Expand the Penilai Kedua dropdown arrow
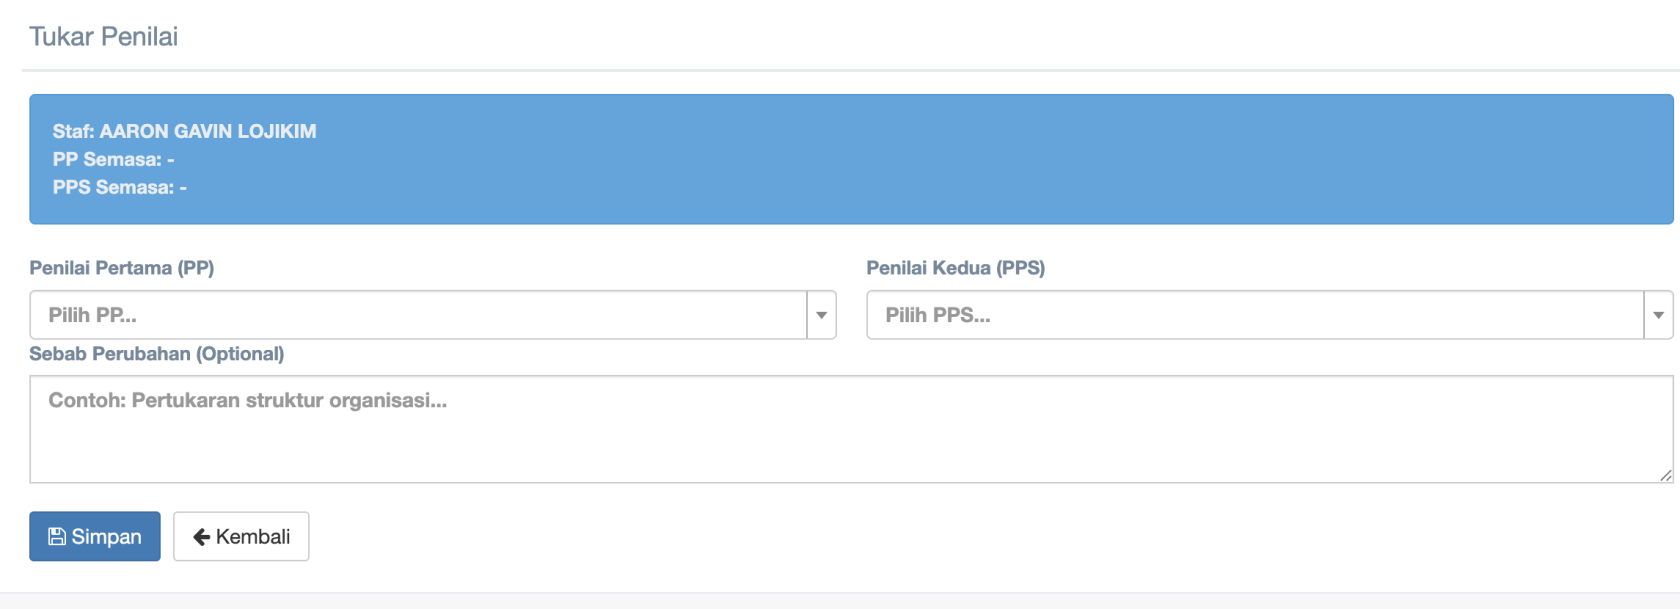This screenshot has width=1680, height=609. coord(1658,315)
